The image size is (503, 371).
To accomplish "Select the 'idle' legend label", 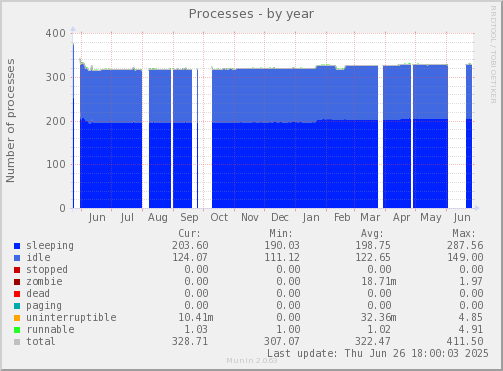I will point(38,257).
